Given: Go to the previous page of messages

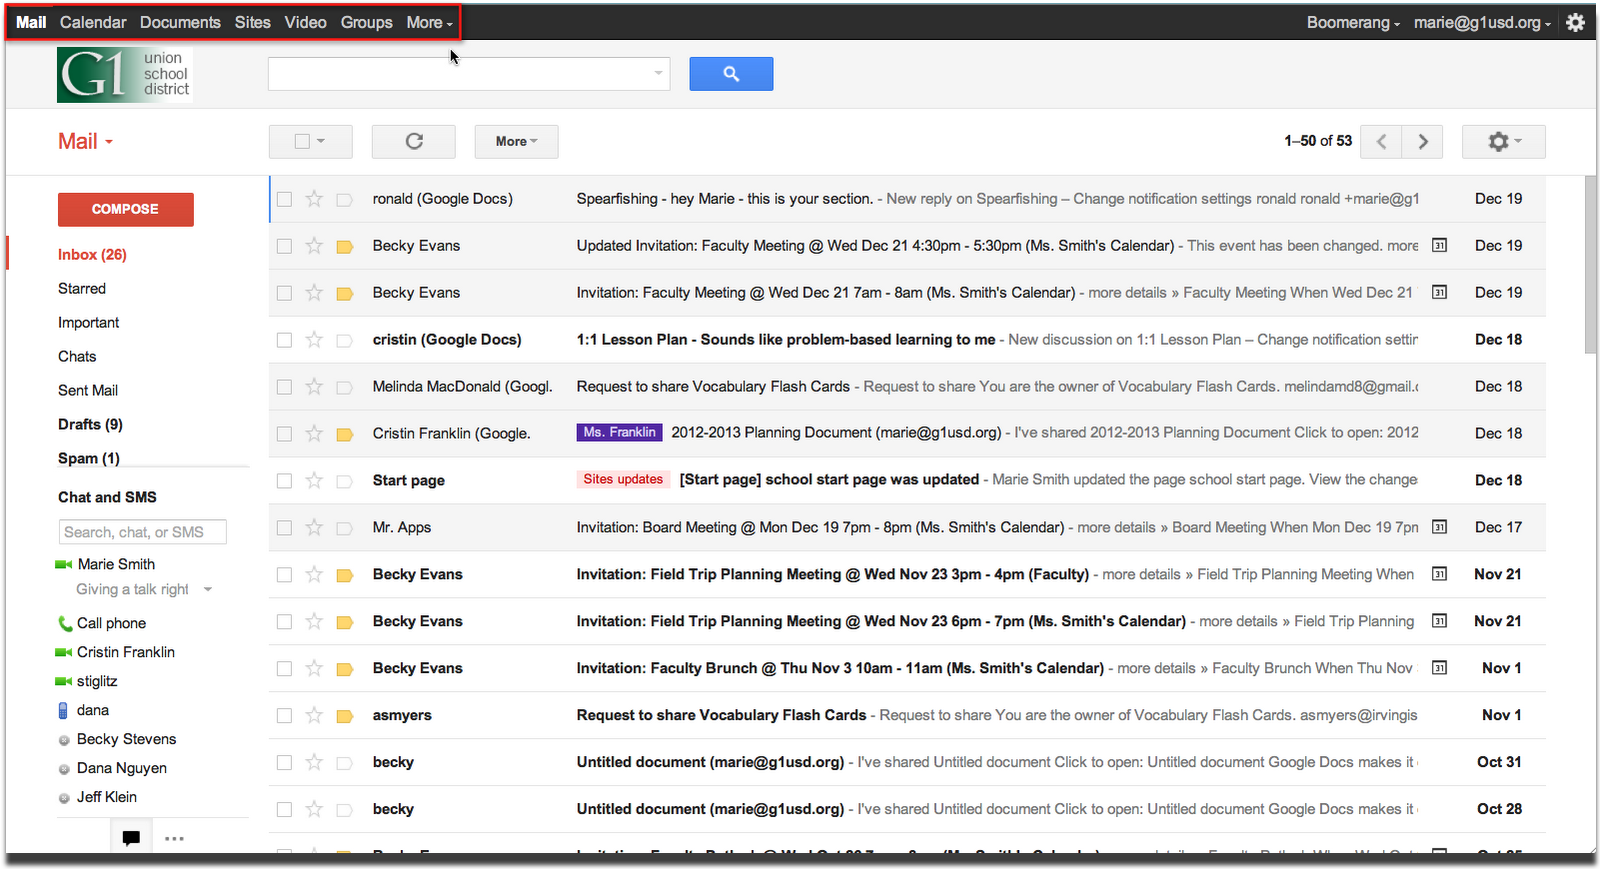Looking at the screenshot, I should pyautogui.click(x=1381, y=142).
